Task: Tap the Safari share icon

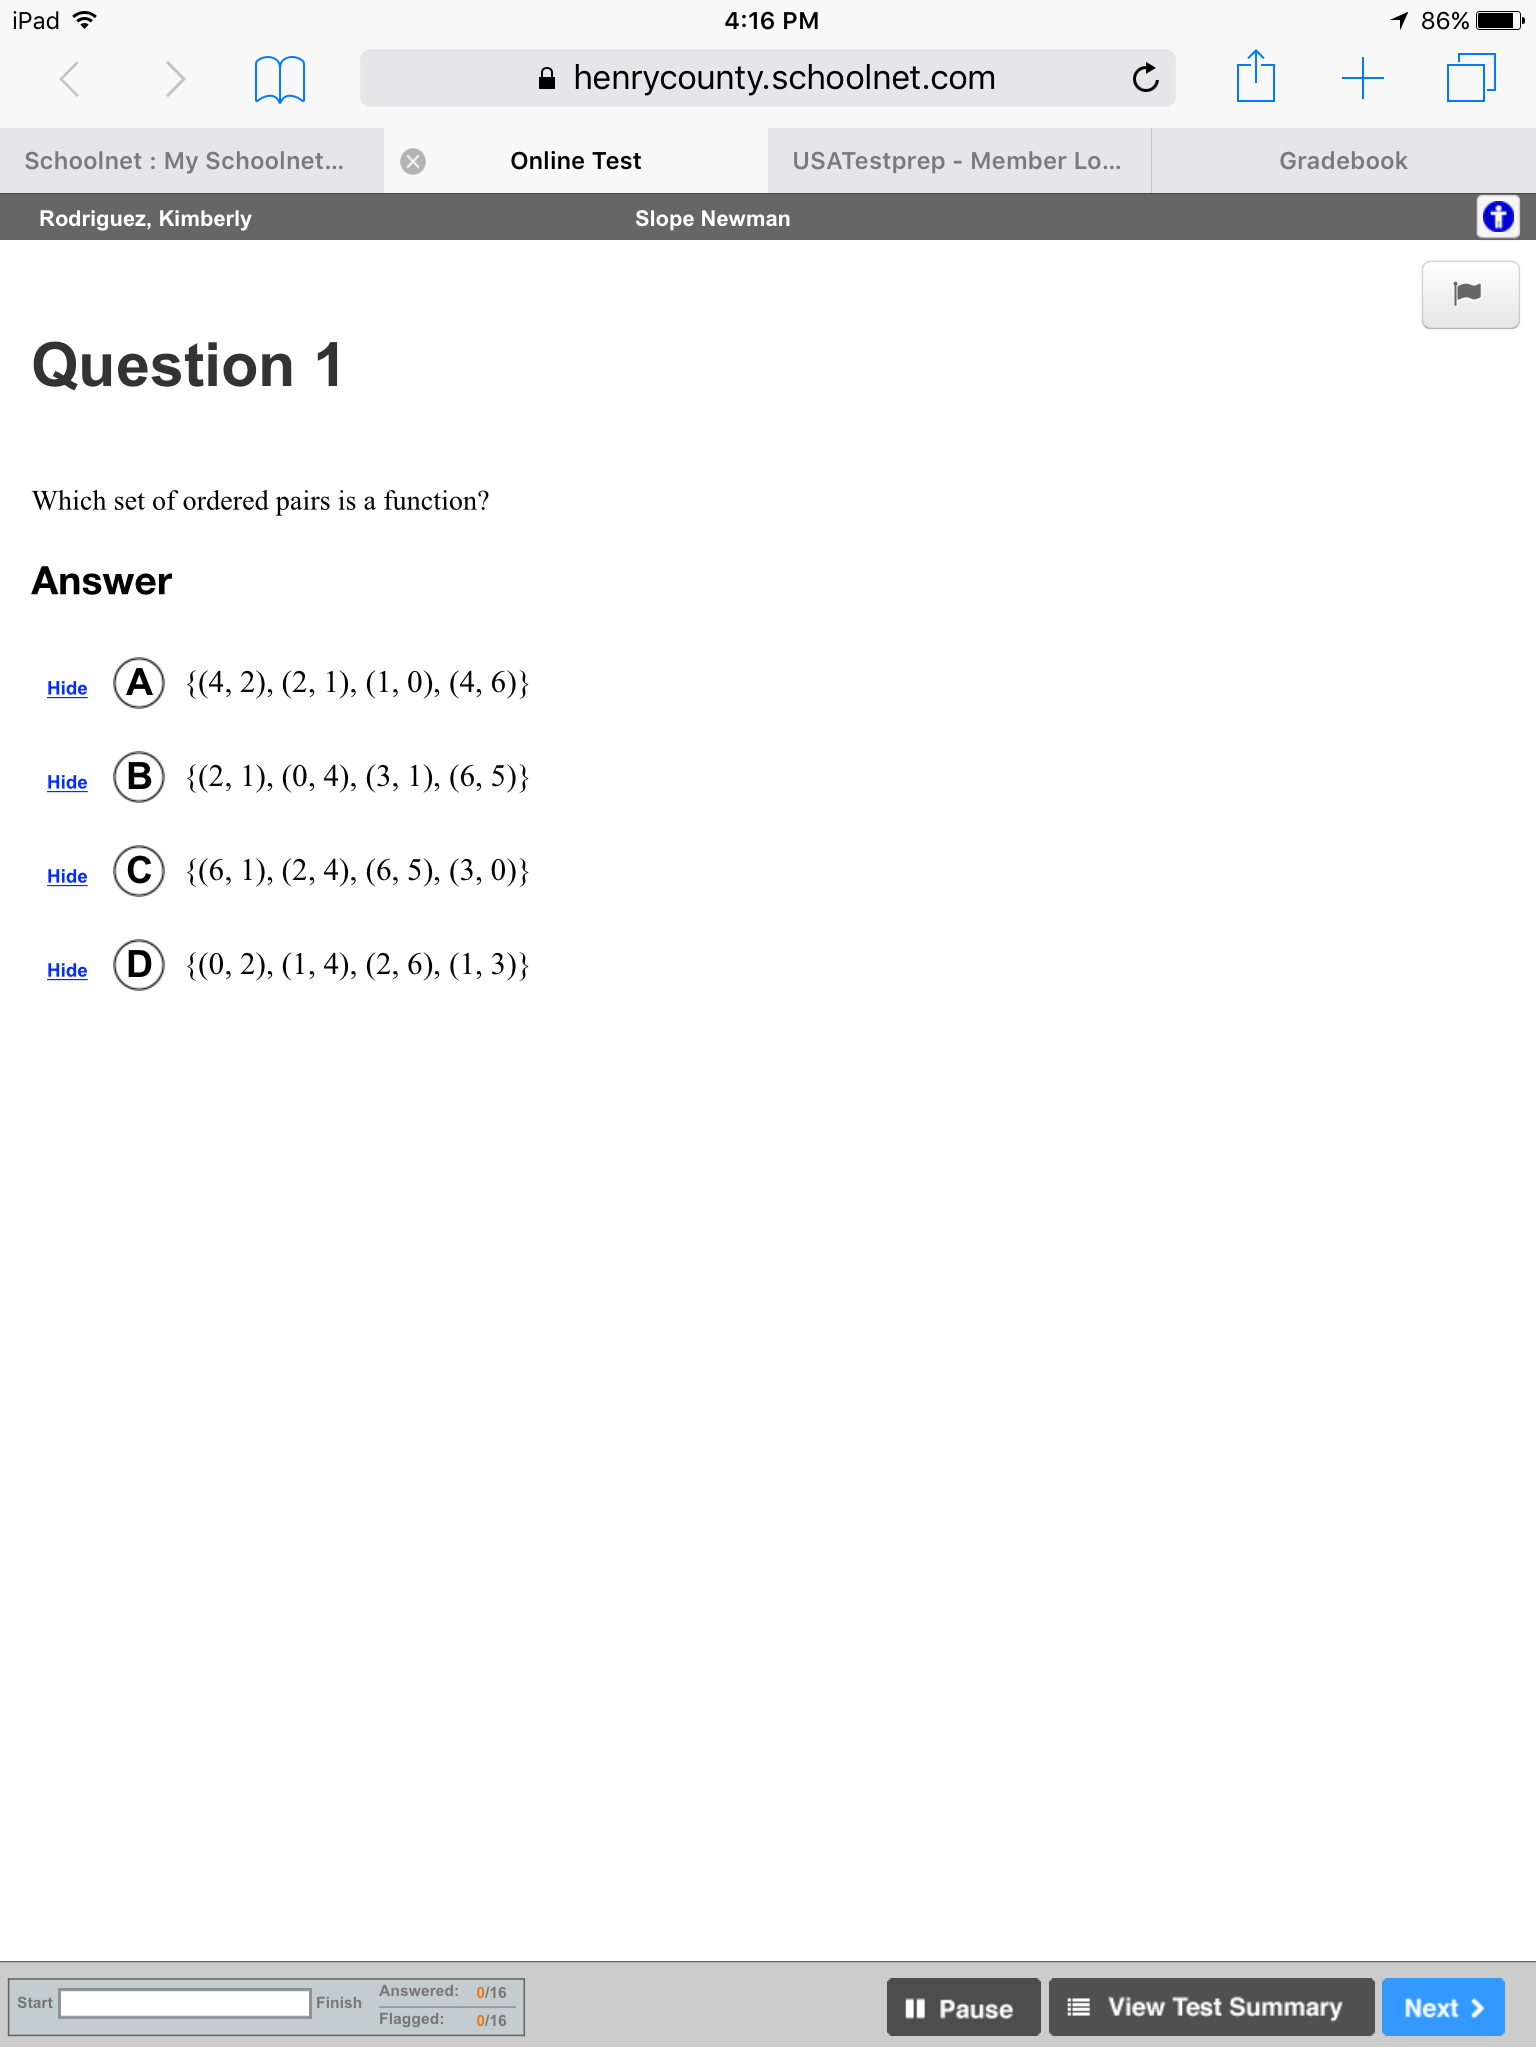Action: [x=1256, y=76]
